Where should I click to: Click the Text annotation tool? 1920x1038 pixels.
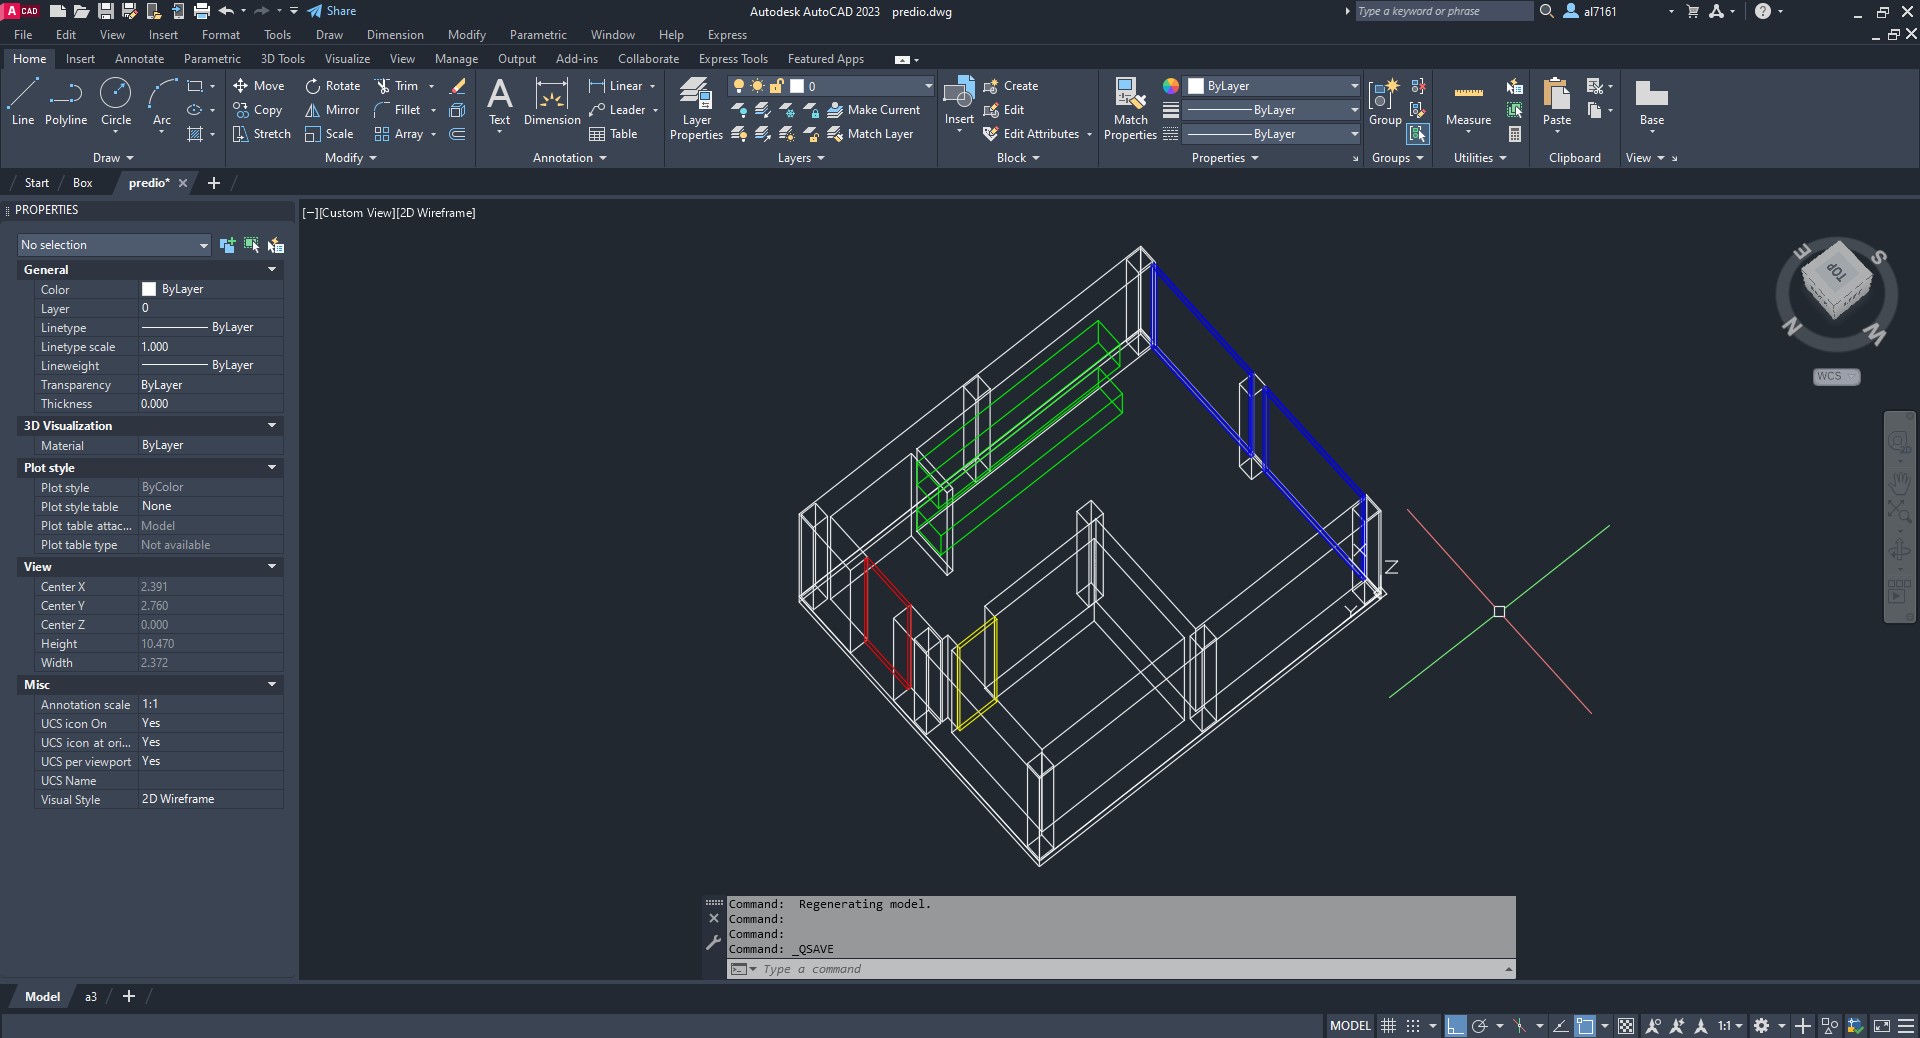499,102
